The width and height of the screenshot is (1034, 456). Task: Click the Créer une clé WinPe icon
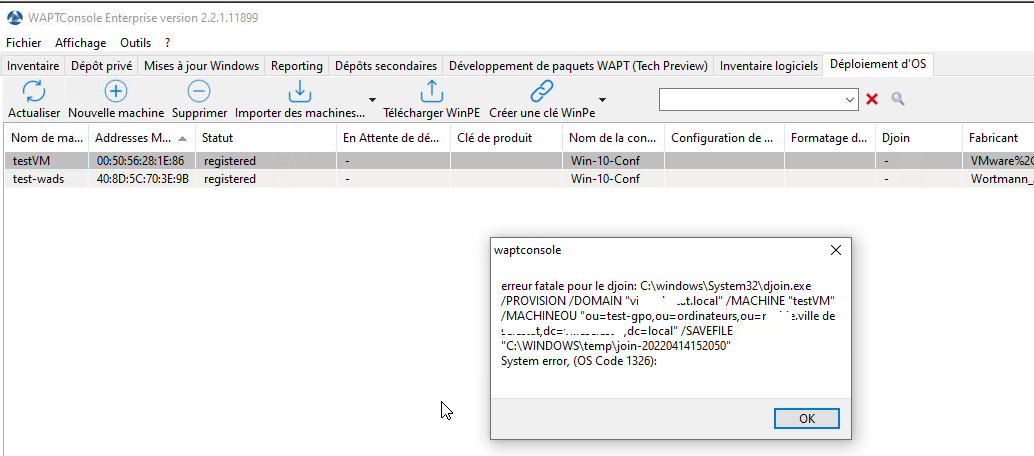tap(541, 92)
